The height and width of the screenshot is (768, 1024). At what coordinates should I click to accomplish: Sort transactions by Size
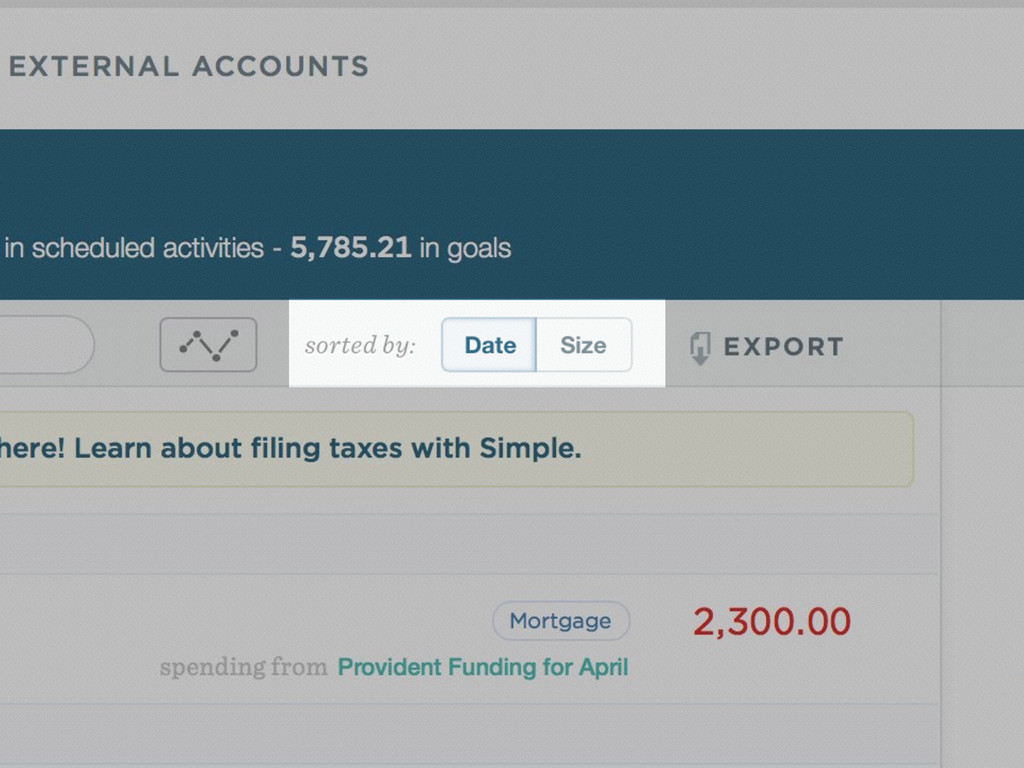584,345
